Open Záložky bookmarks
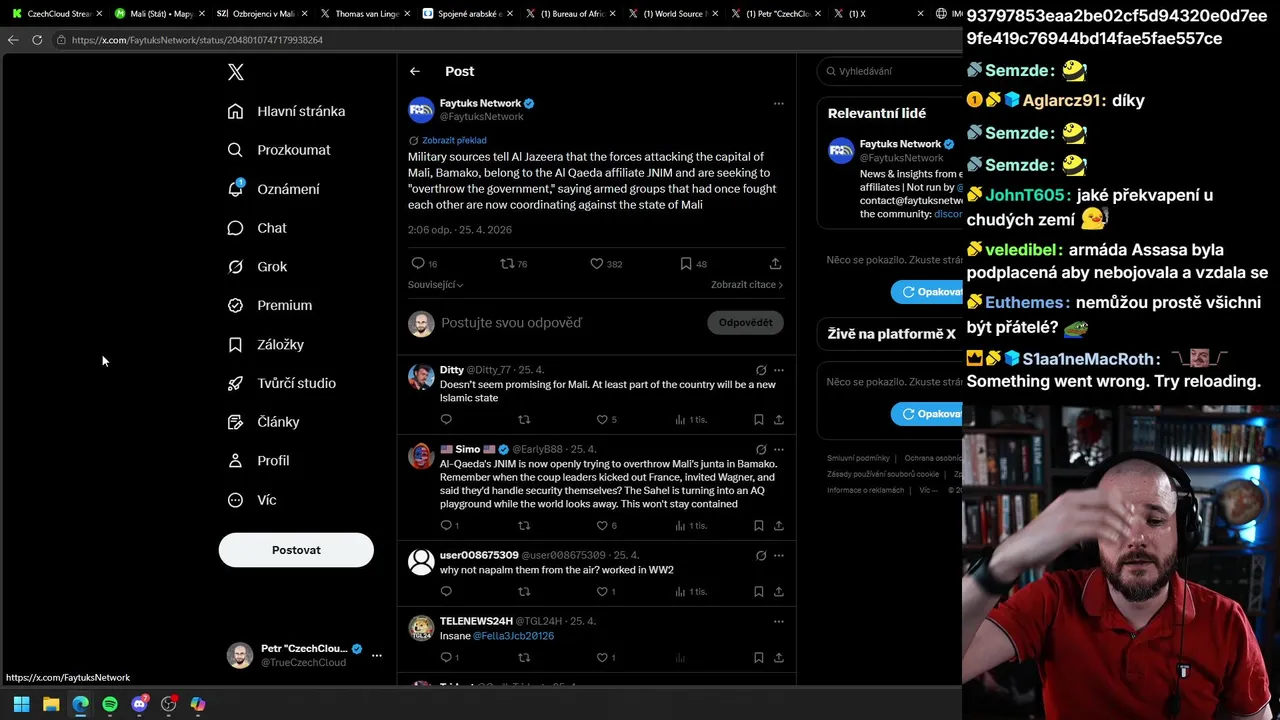The width and height of the screenshot is (1280, 720). tap(265, 344)
